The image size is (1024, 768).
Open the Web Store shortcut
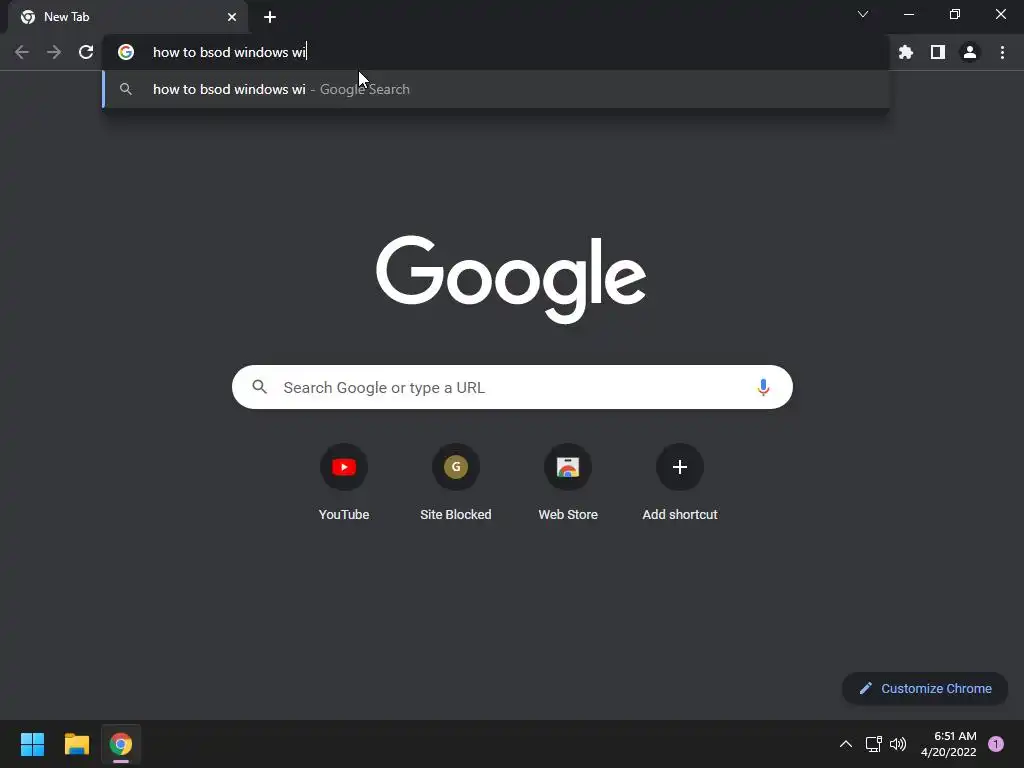click(568, 483)
